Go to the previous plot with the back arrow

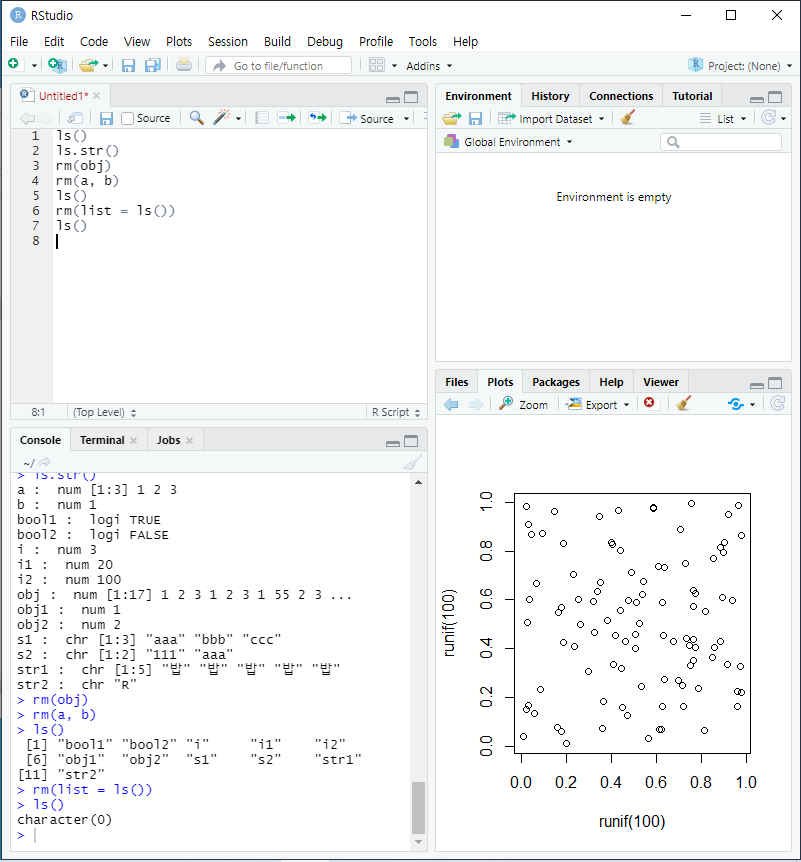451,405
